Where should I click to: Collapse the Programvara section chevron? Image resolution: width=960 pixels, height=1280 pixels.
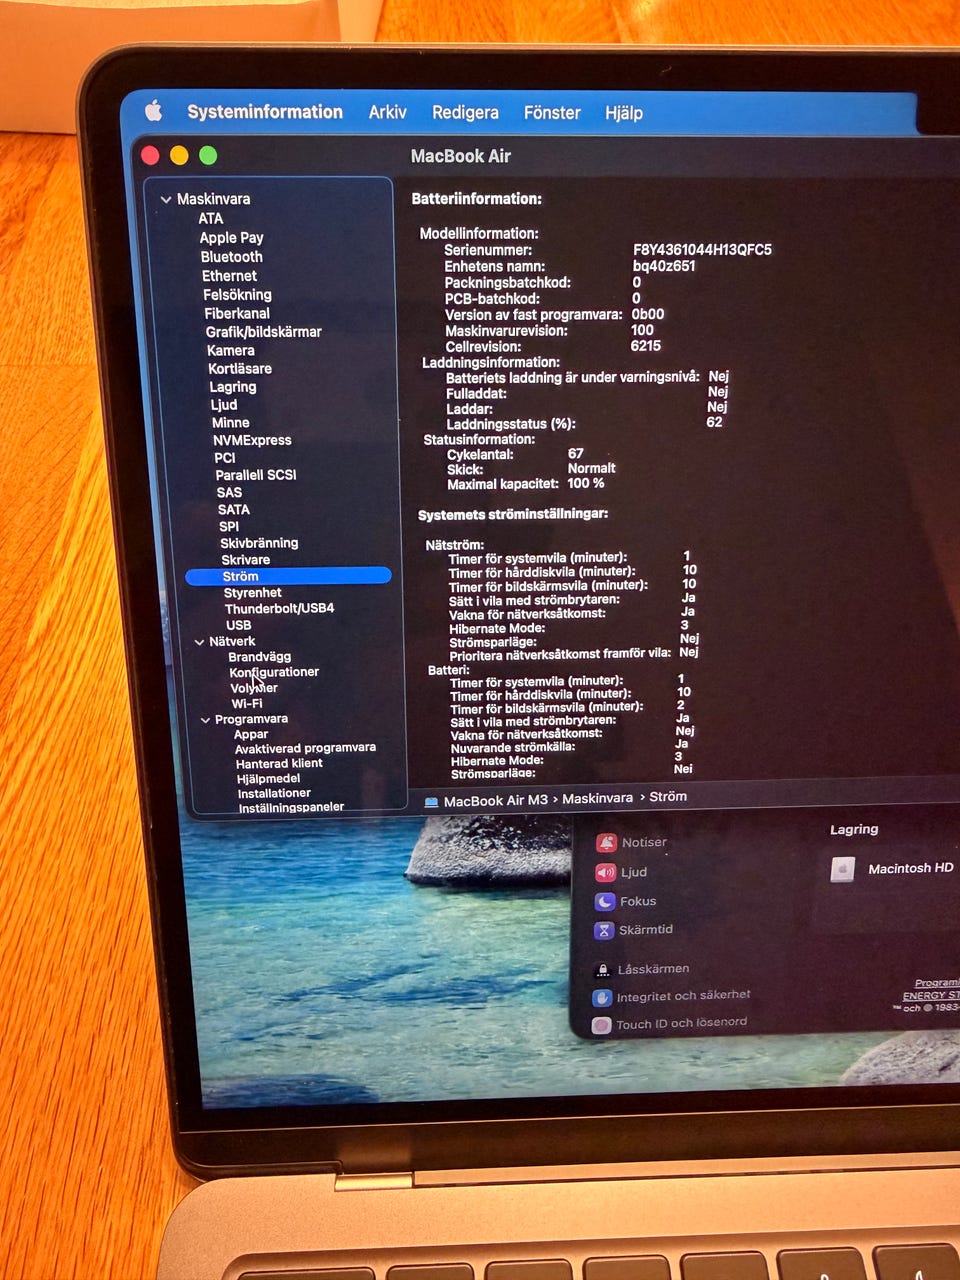coord(205,720)
